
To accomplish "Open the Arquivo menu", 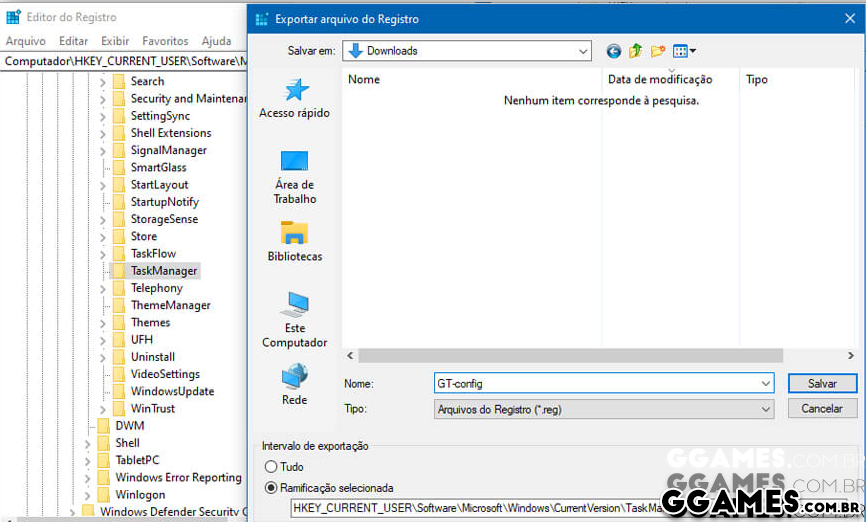I will click(x=26, y=41).
